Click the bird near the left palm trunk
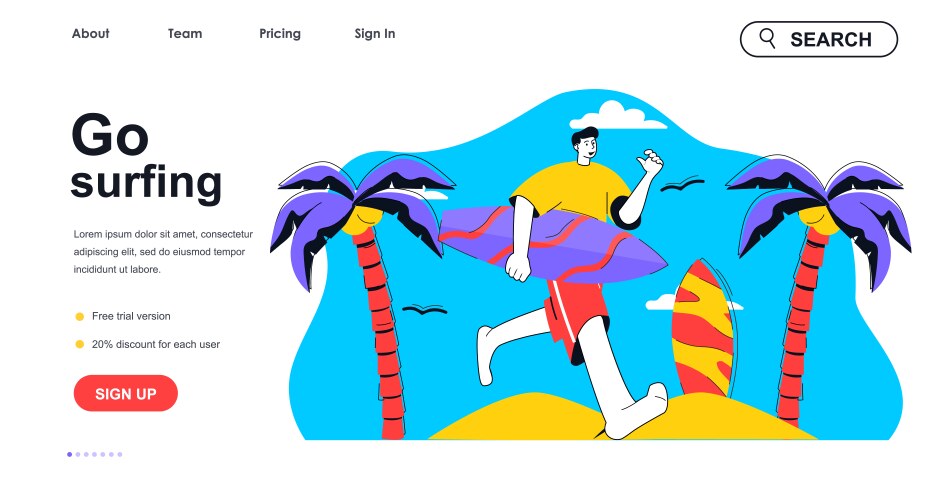 click(425, 309)
